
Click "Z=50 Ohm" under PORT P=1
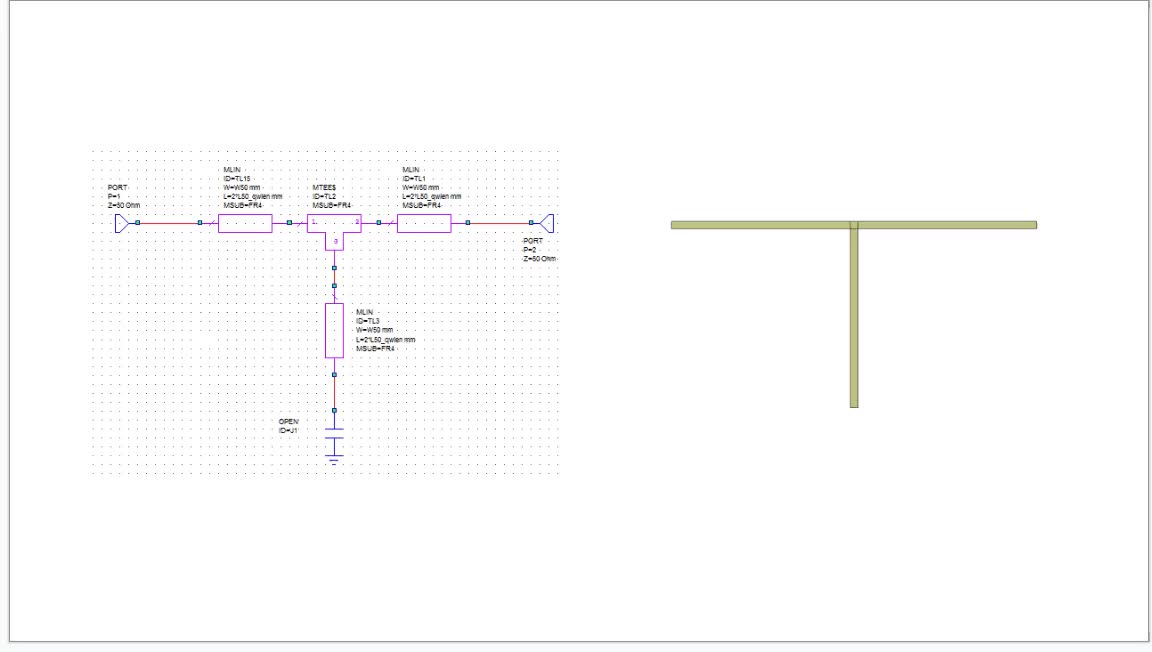pos(123,205)
